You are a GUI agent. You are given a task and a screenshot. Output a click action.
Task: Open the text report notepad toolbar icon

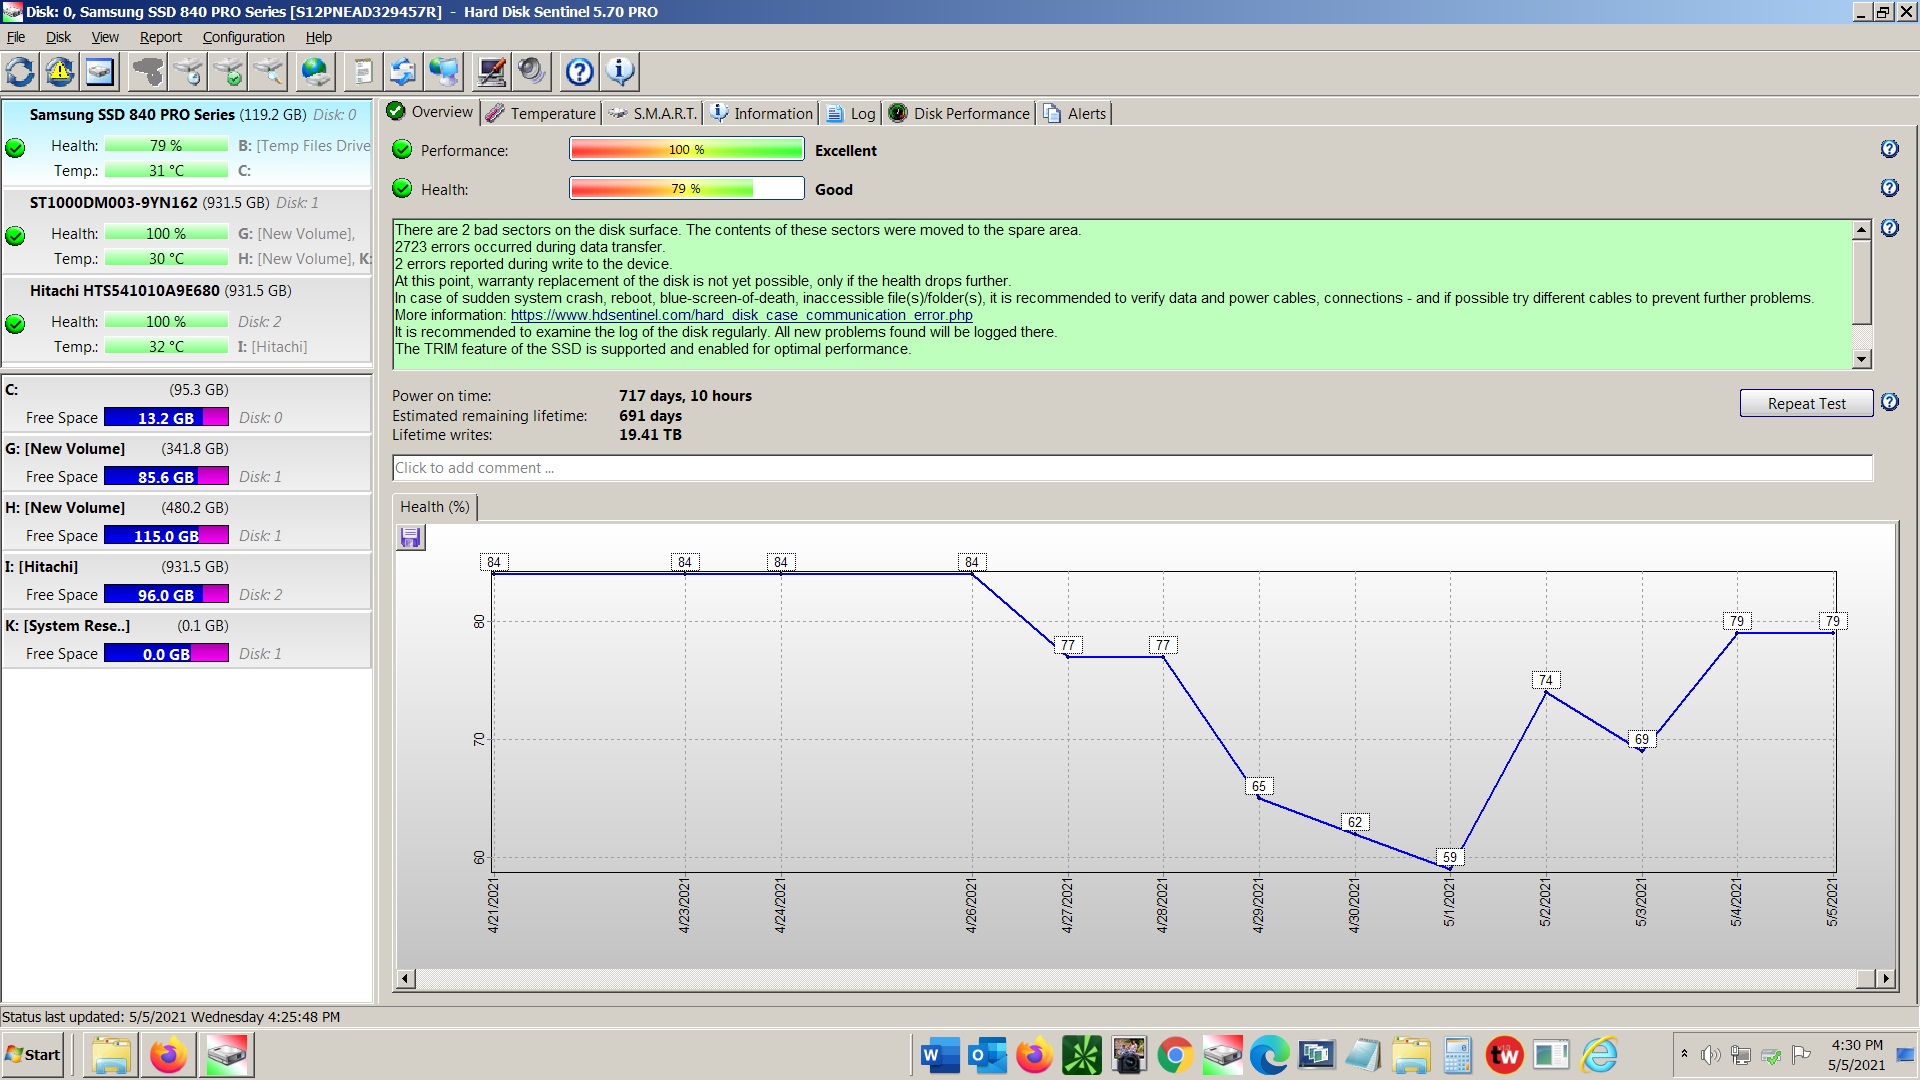(363, 72)
